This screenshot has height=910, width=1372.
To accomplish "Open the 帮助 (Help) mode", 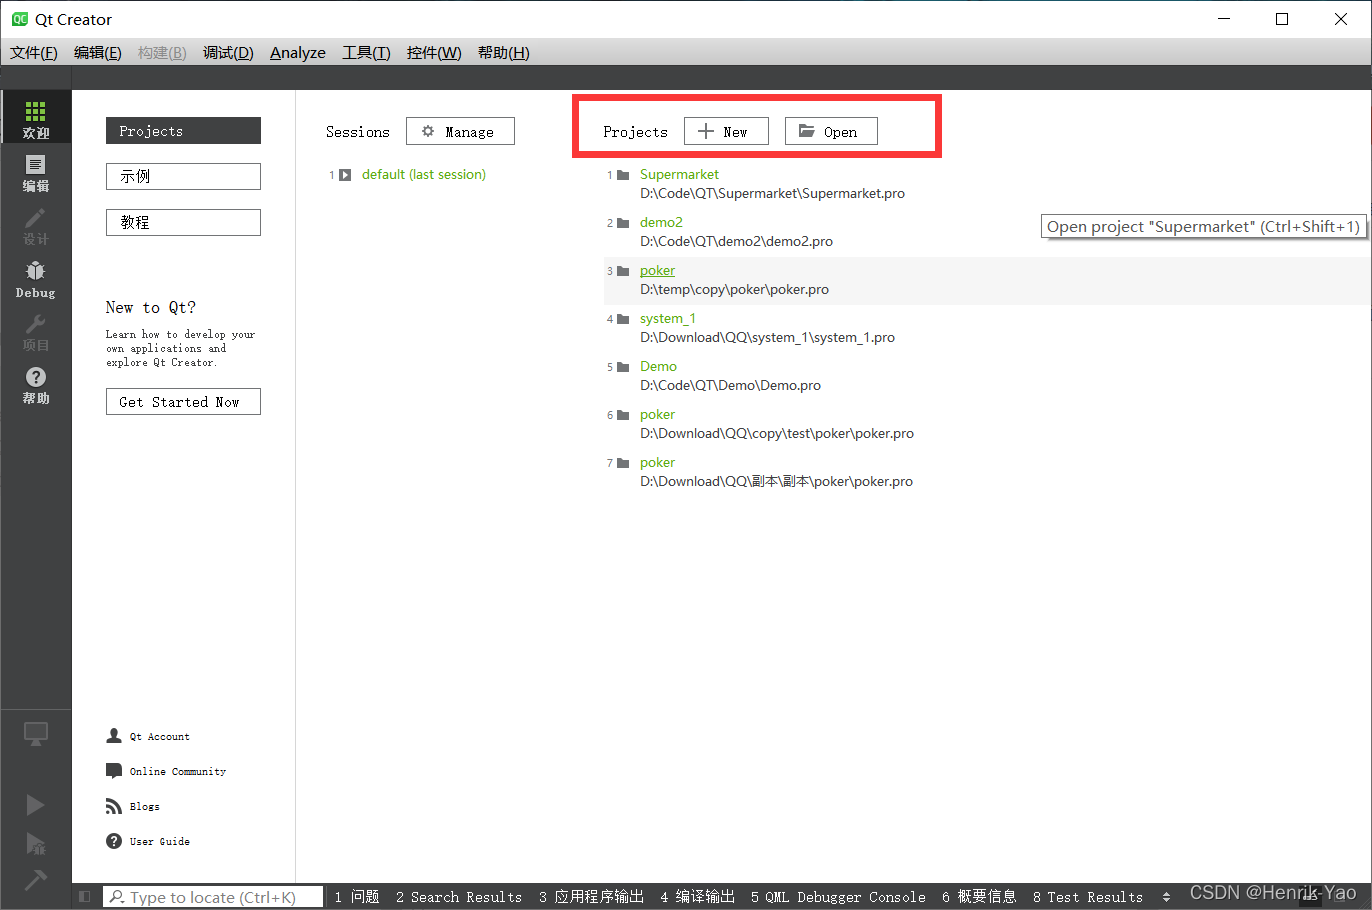I will click(x=35, y=385).
